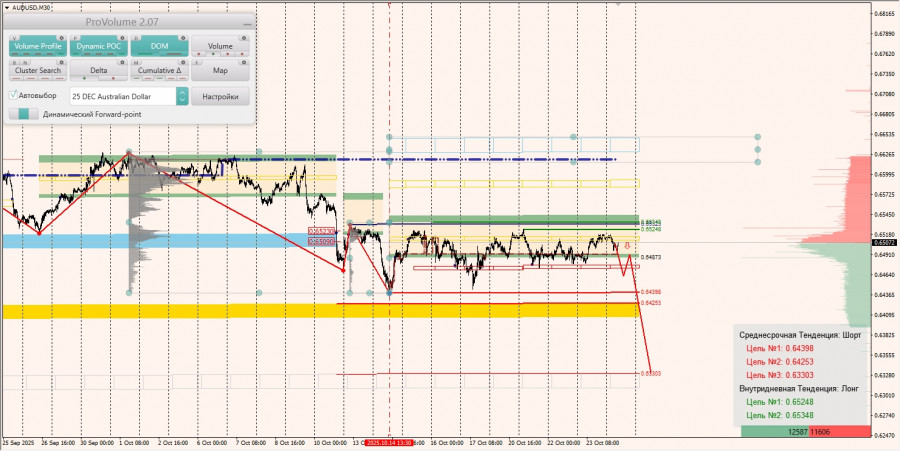
Task: Click the teal contract selector arrows
Action: click(x=183, y=96)
